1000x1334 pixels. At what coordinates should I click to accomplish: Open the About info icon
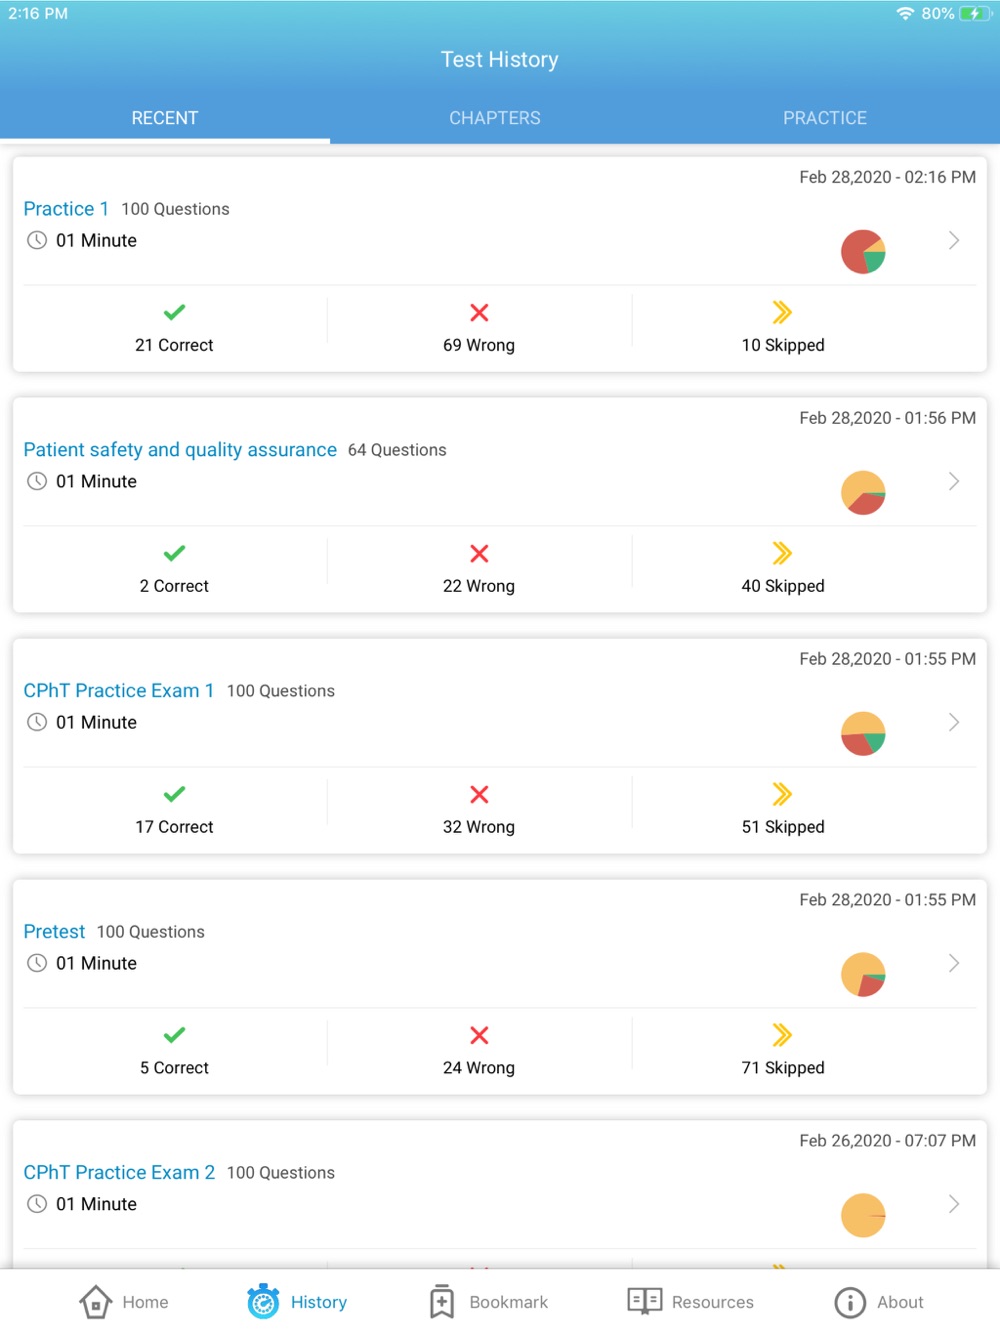click(850, 1302)
